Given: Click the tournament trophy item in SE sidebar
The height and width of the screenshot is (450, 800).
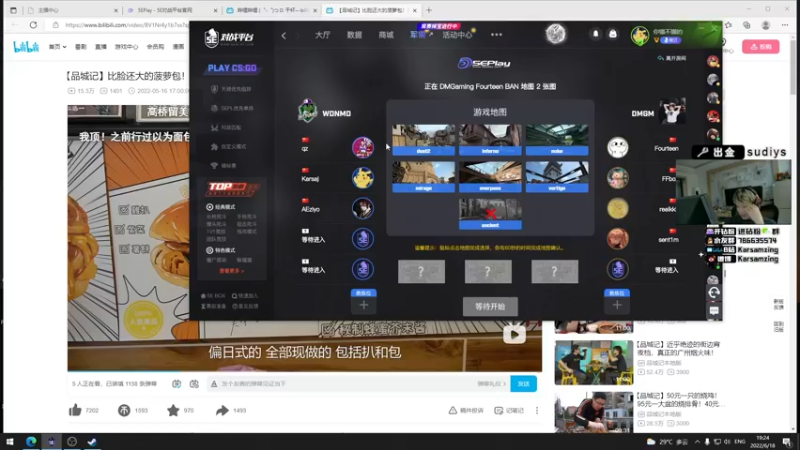Looking at the screenshot, I should tap(224, 166).
